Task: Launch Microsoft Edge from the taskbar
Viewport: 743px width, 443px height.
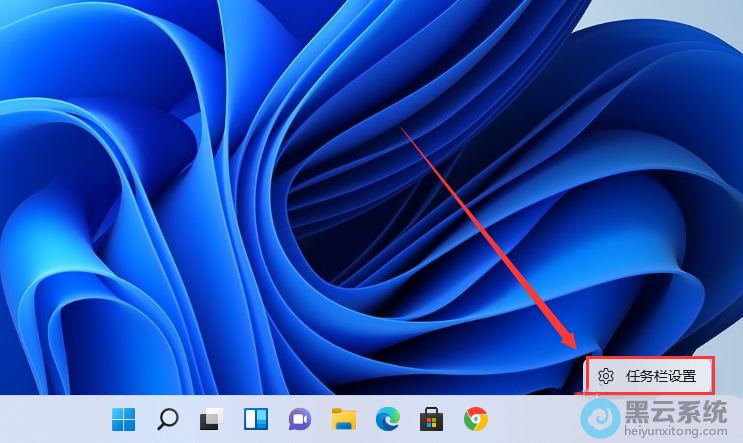Action: pyautogui.click(x=387, y=419)
